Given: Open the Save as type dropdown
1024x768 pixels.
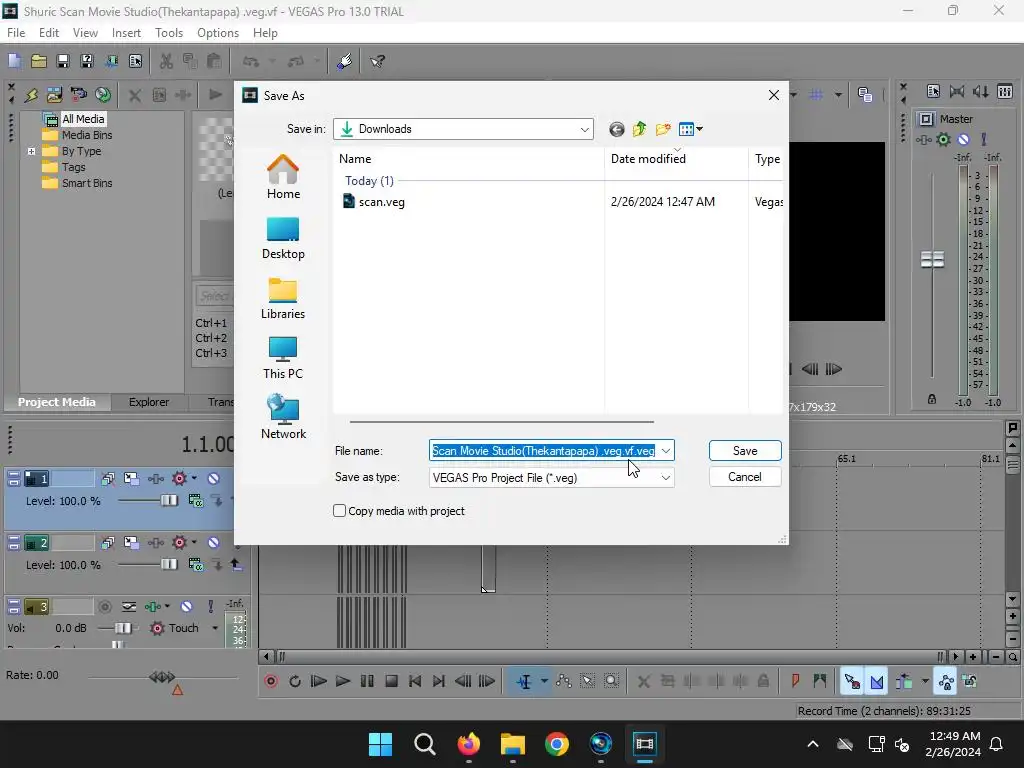Looking at the screenshot, I should point(665,477).
